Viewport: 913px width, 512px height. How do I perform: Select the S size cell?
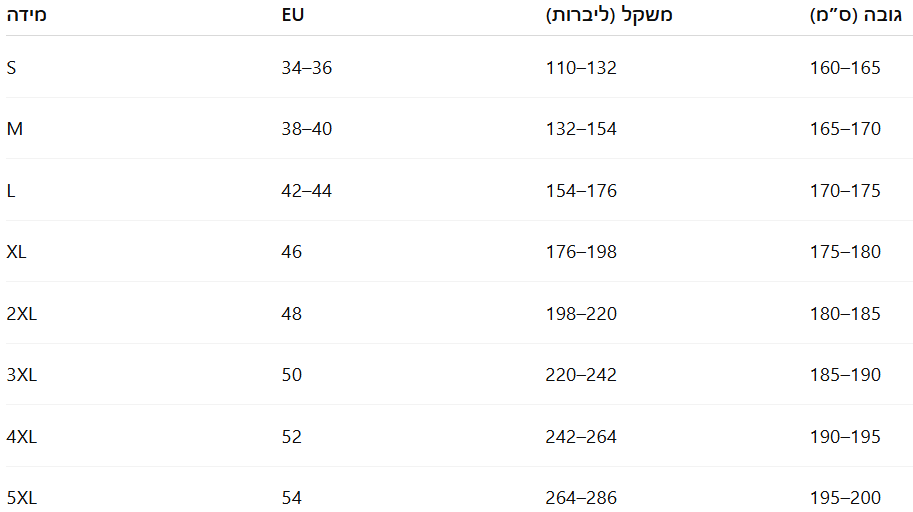pyautogui.click(x=11, y=68)
